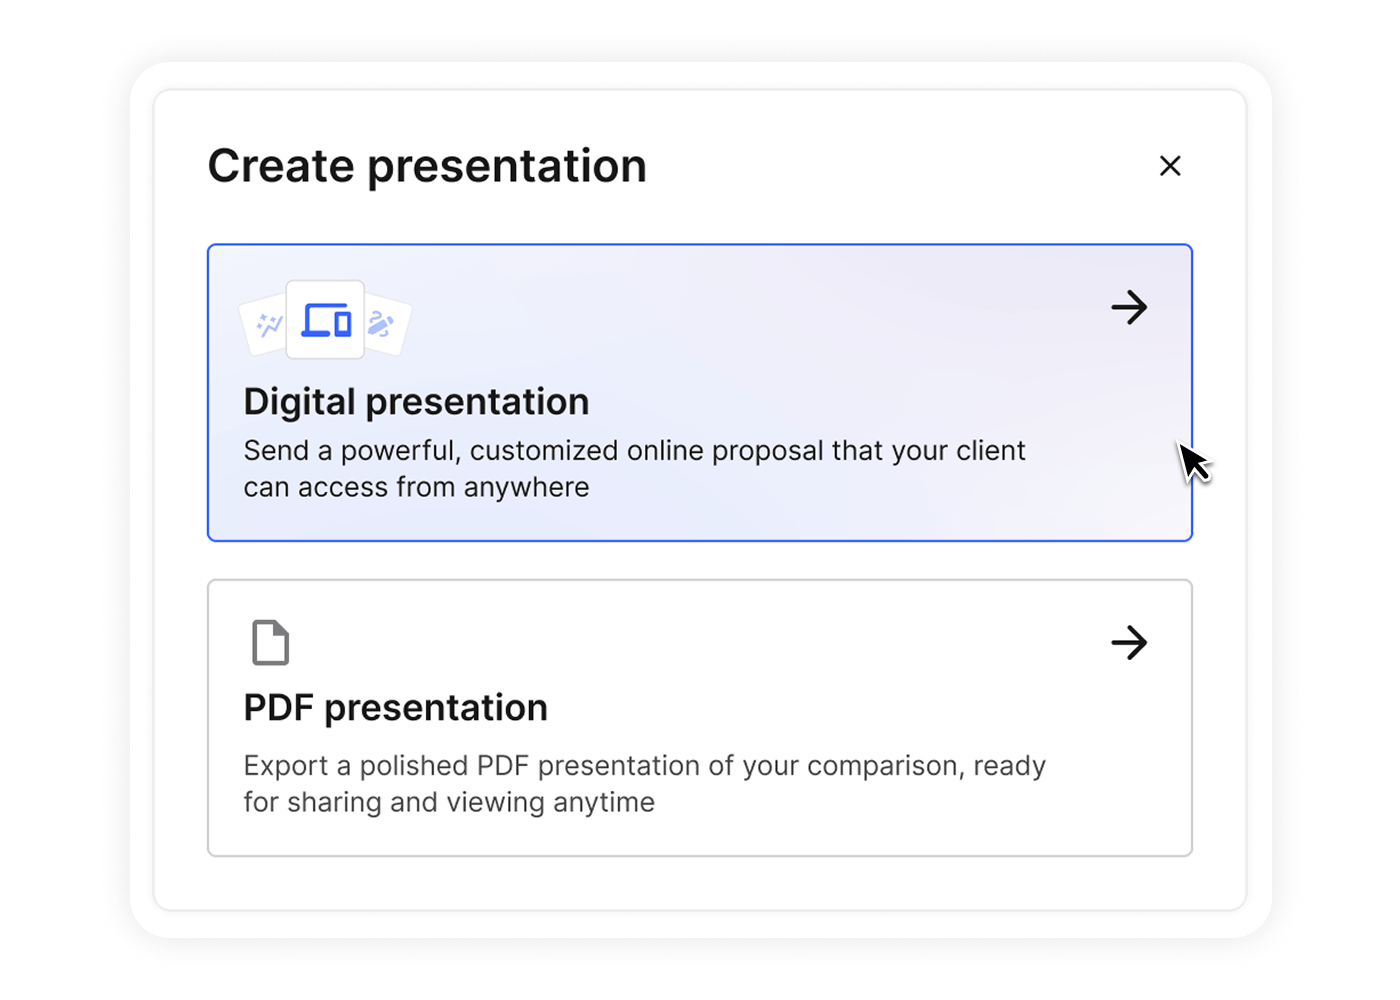Click the word 'Digital' in the first option
Viewport: 1400px width, 1000px height.
click(x=299, y=402)
